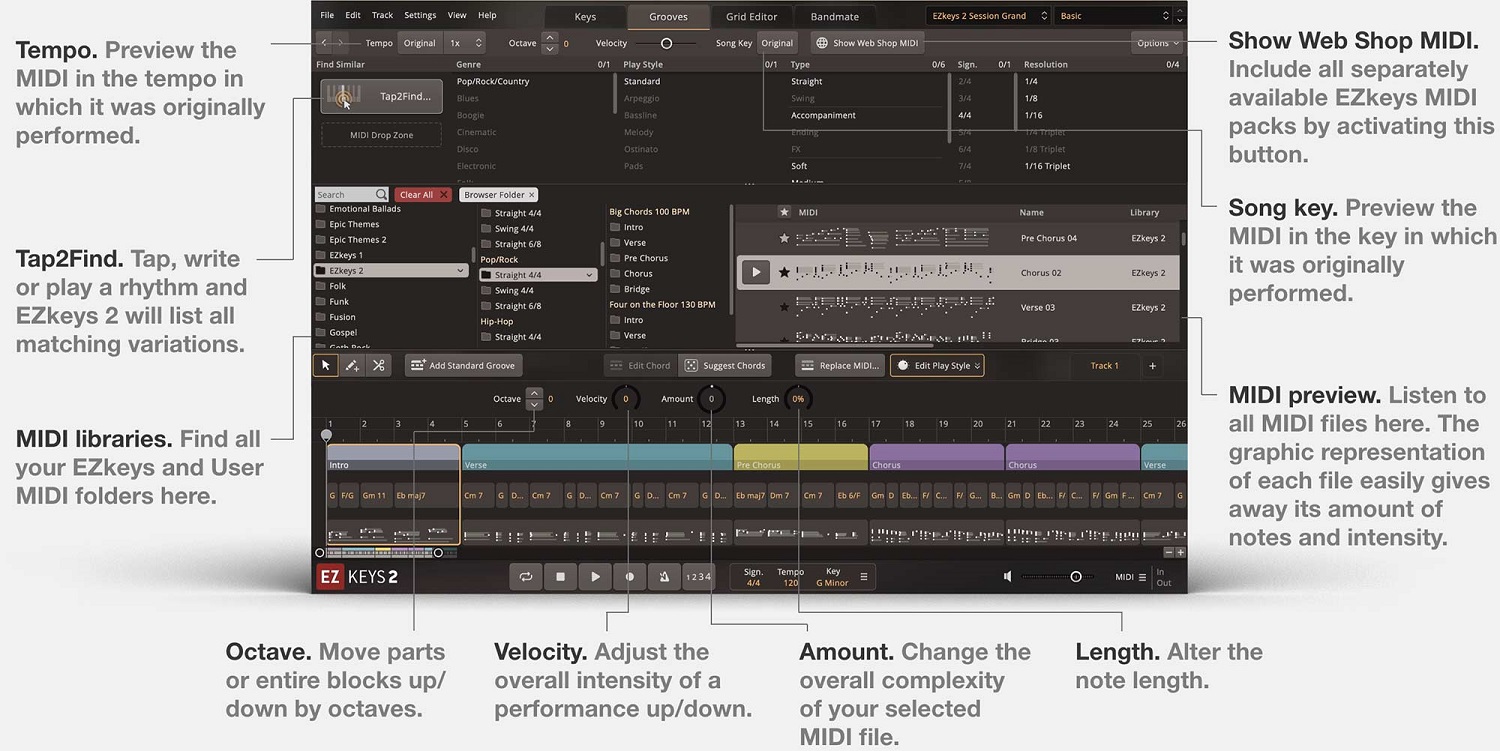Toggle the Straight type filter

click(x=807, y=81)
